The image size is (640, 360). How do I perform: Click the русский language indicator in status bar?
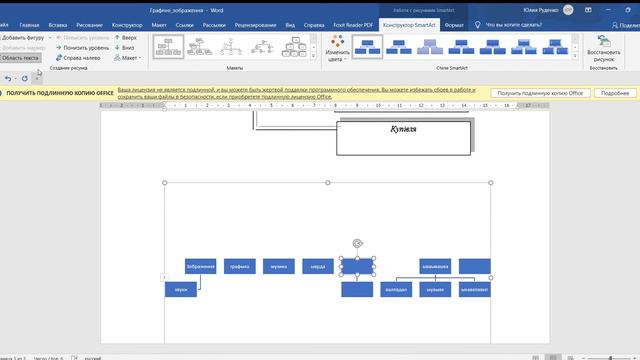[x=93, y=358]
